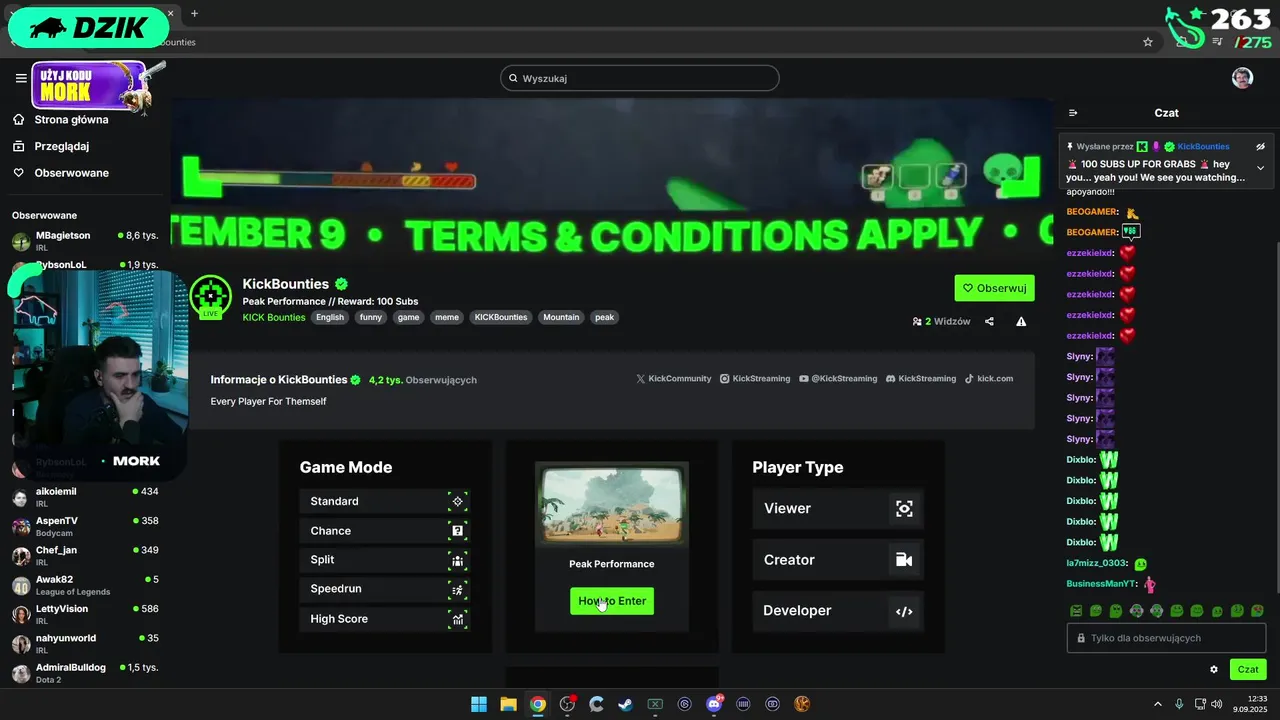Focus the Wyszukaj search field
The width and height of the screenshot is (1280, 720).
(x=640, y=78)
